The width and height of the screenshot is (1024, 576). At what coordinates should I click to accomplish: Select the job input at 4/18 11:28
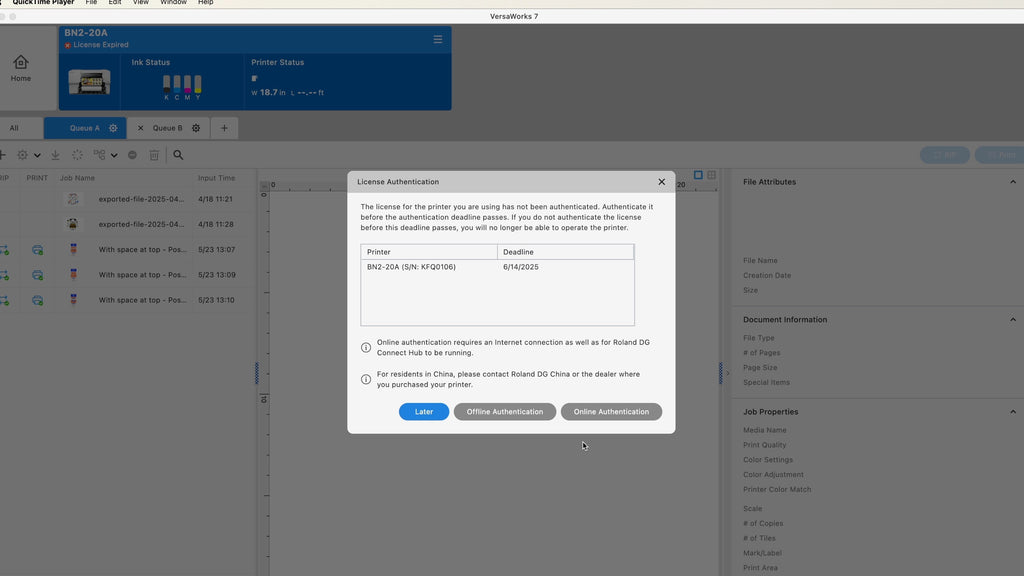pyautogui.click(x=127, y=224)
